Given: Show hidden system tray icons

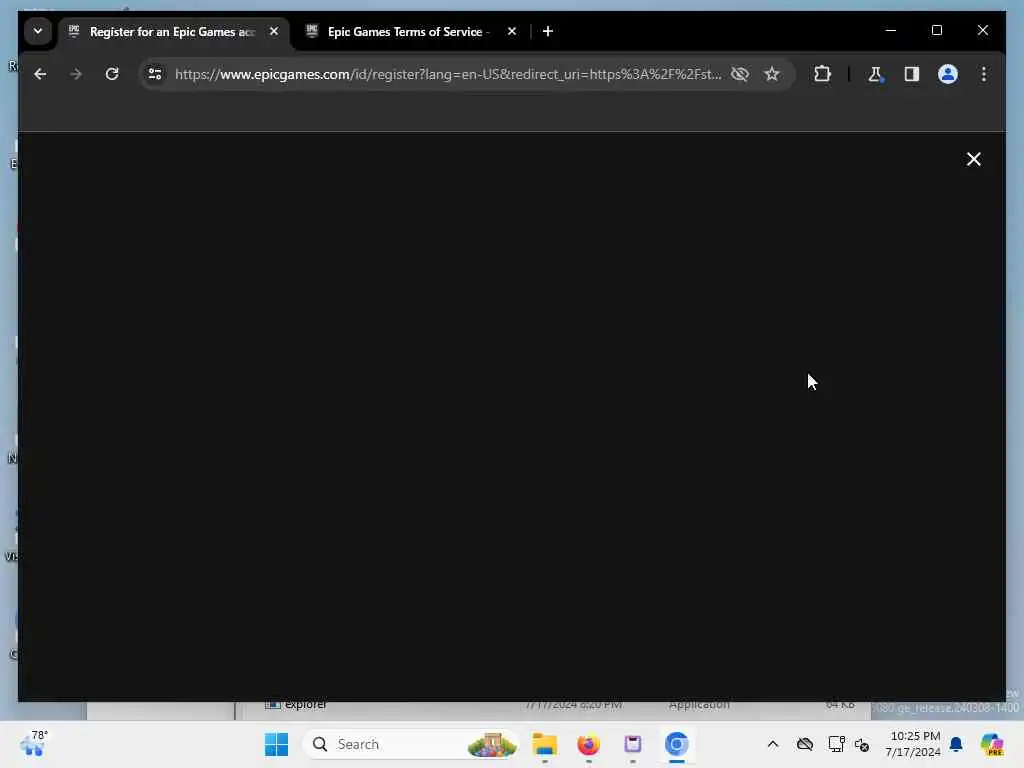Looking at the screenshot, I should point(773,744).
